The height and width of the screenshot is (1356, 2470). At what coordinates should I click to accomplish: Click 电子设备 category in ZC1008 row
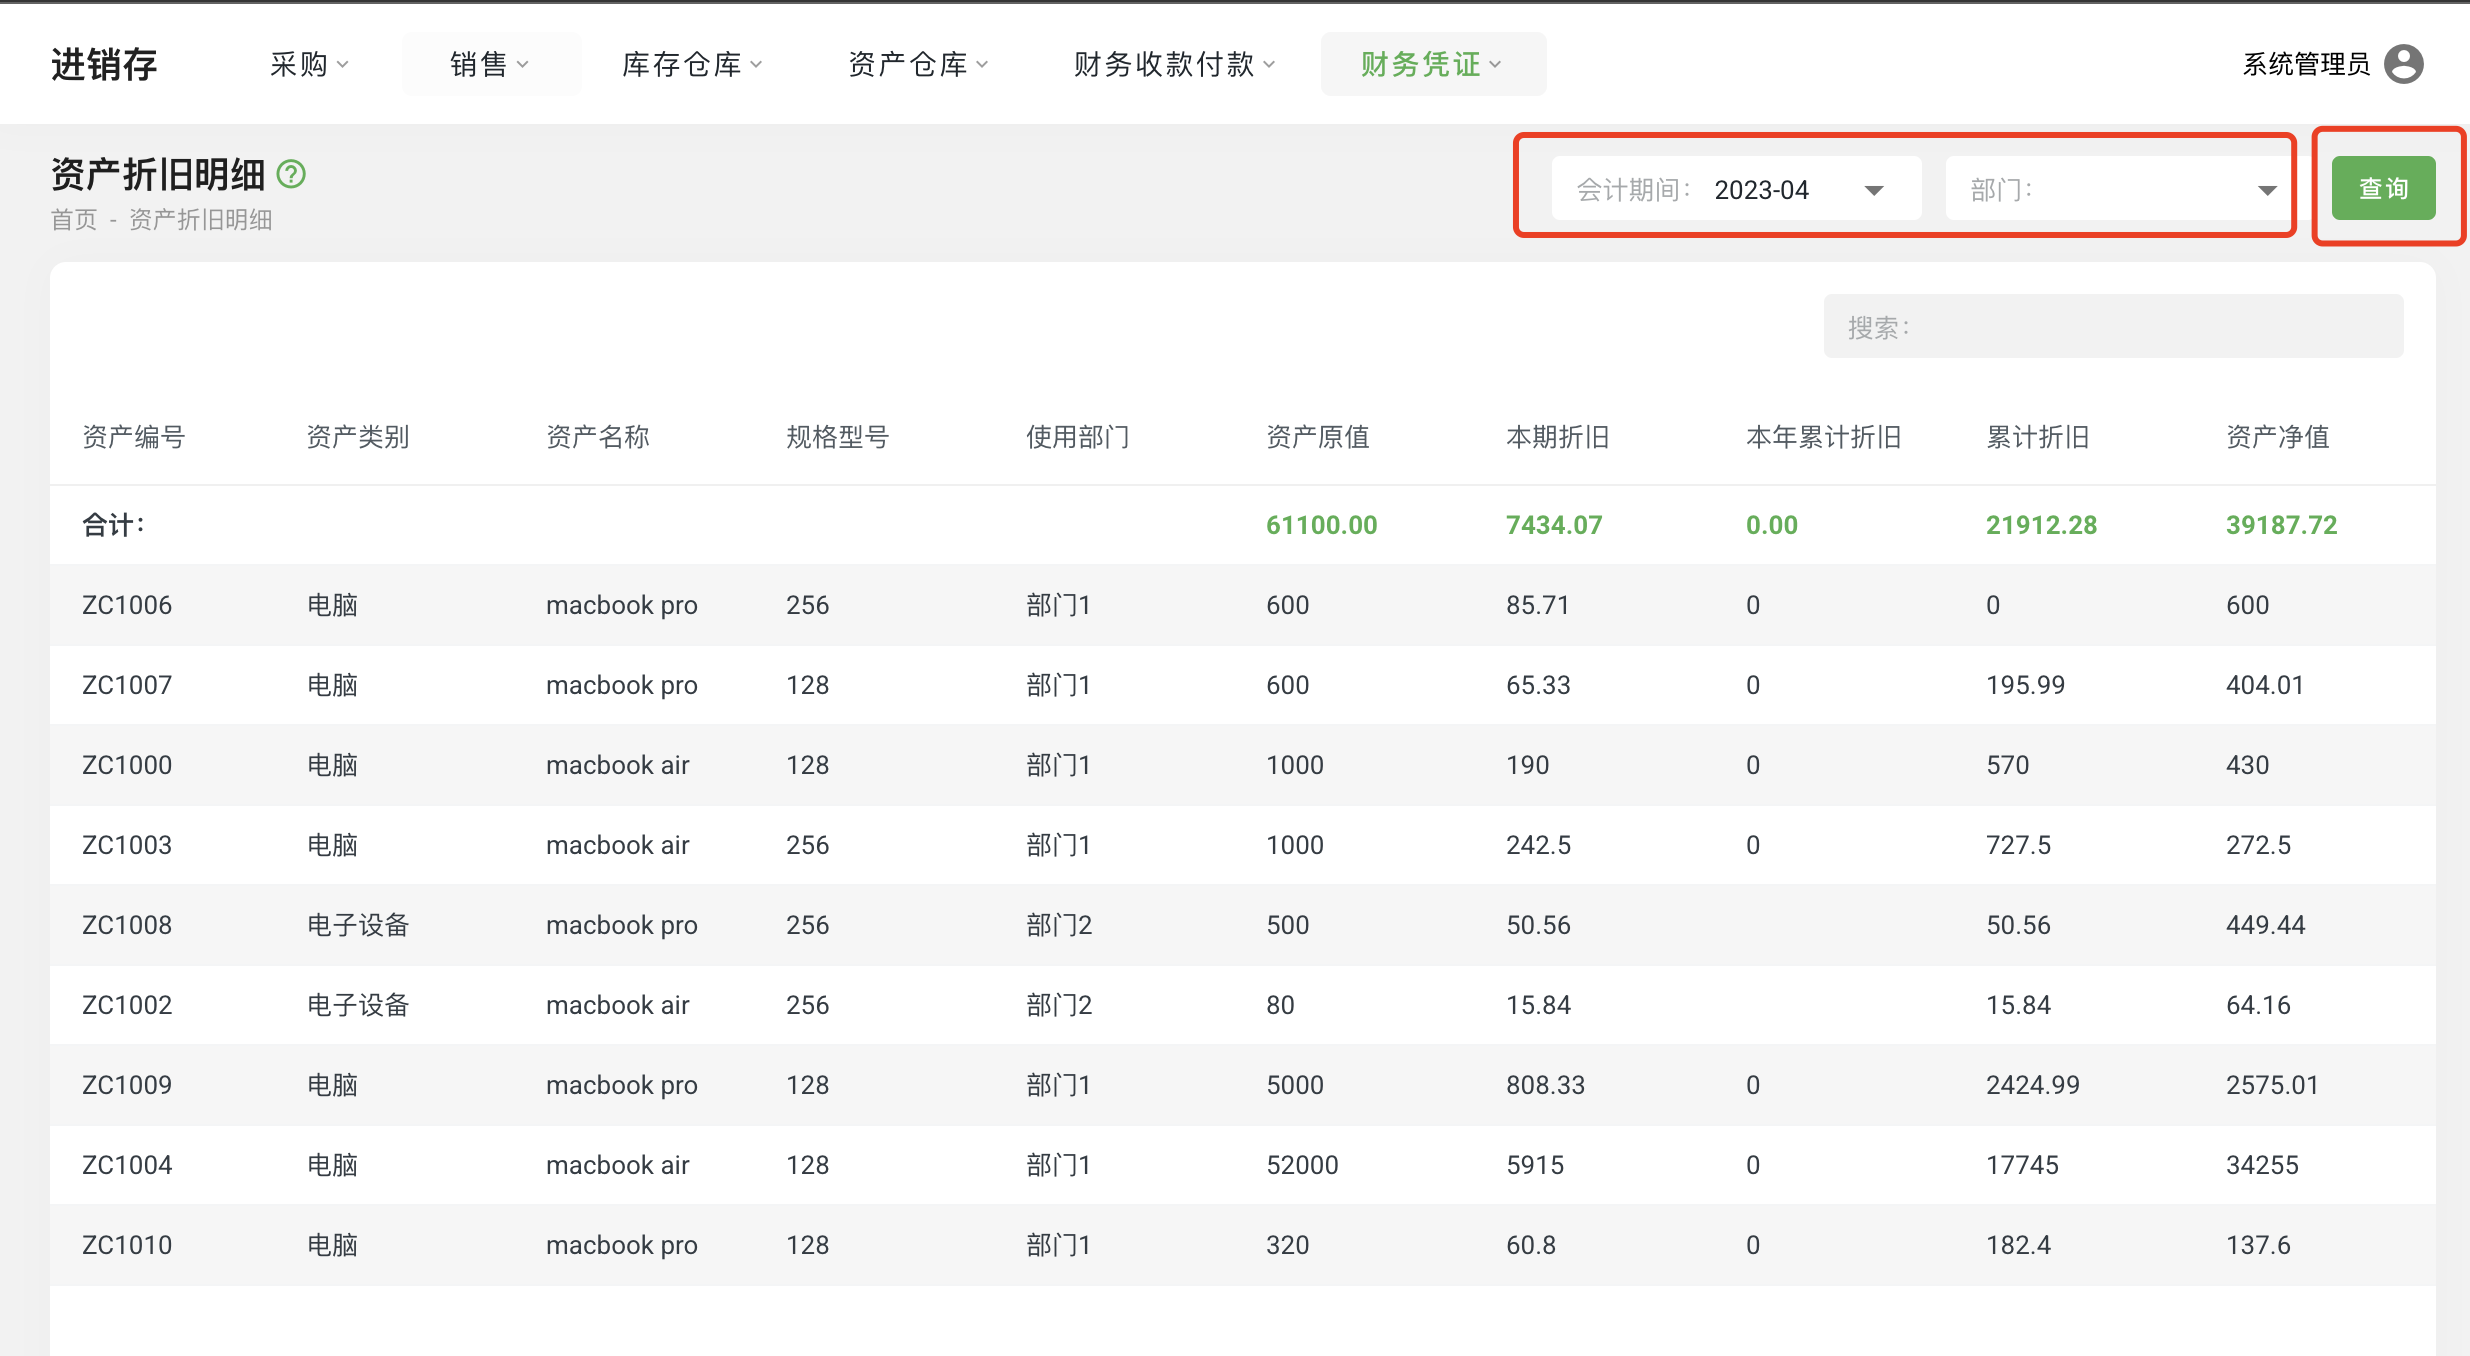coord(358,925)
